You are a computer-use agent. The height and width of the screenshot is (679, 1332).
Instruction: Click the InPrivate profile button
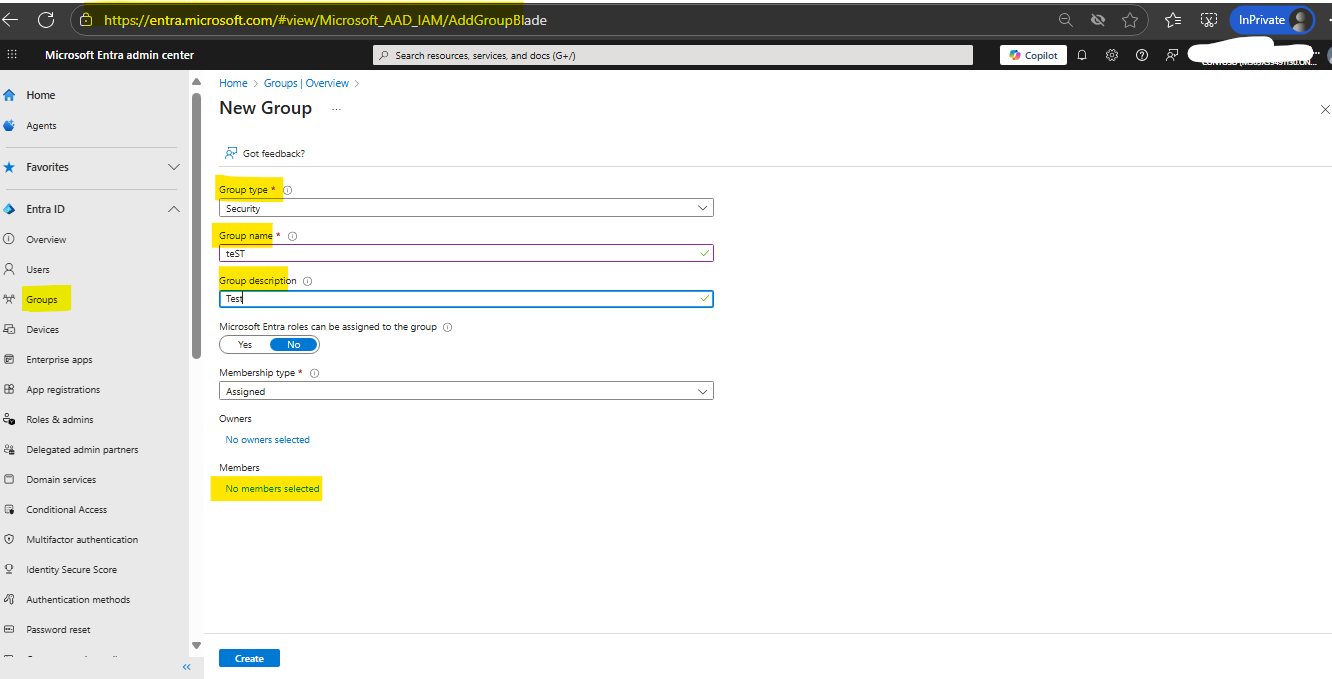click(x=1271, y=20)
